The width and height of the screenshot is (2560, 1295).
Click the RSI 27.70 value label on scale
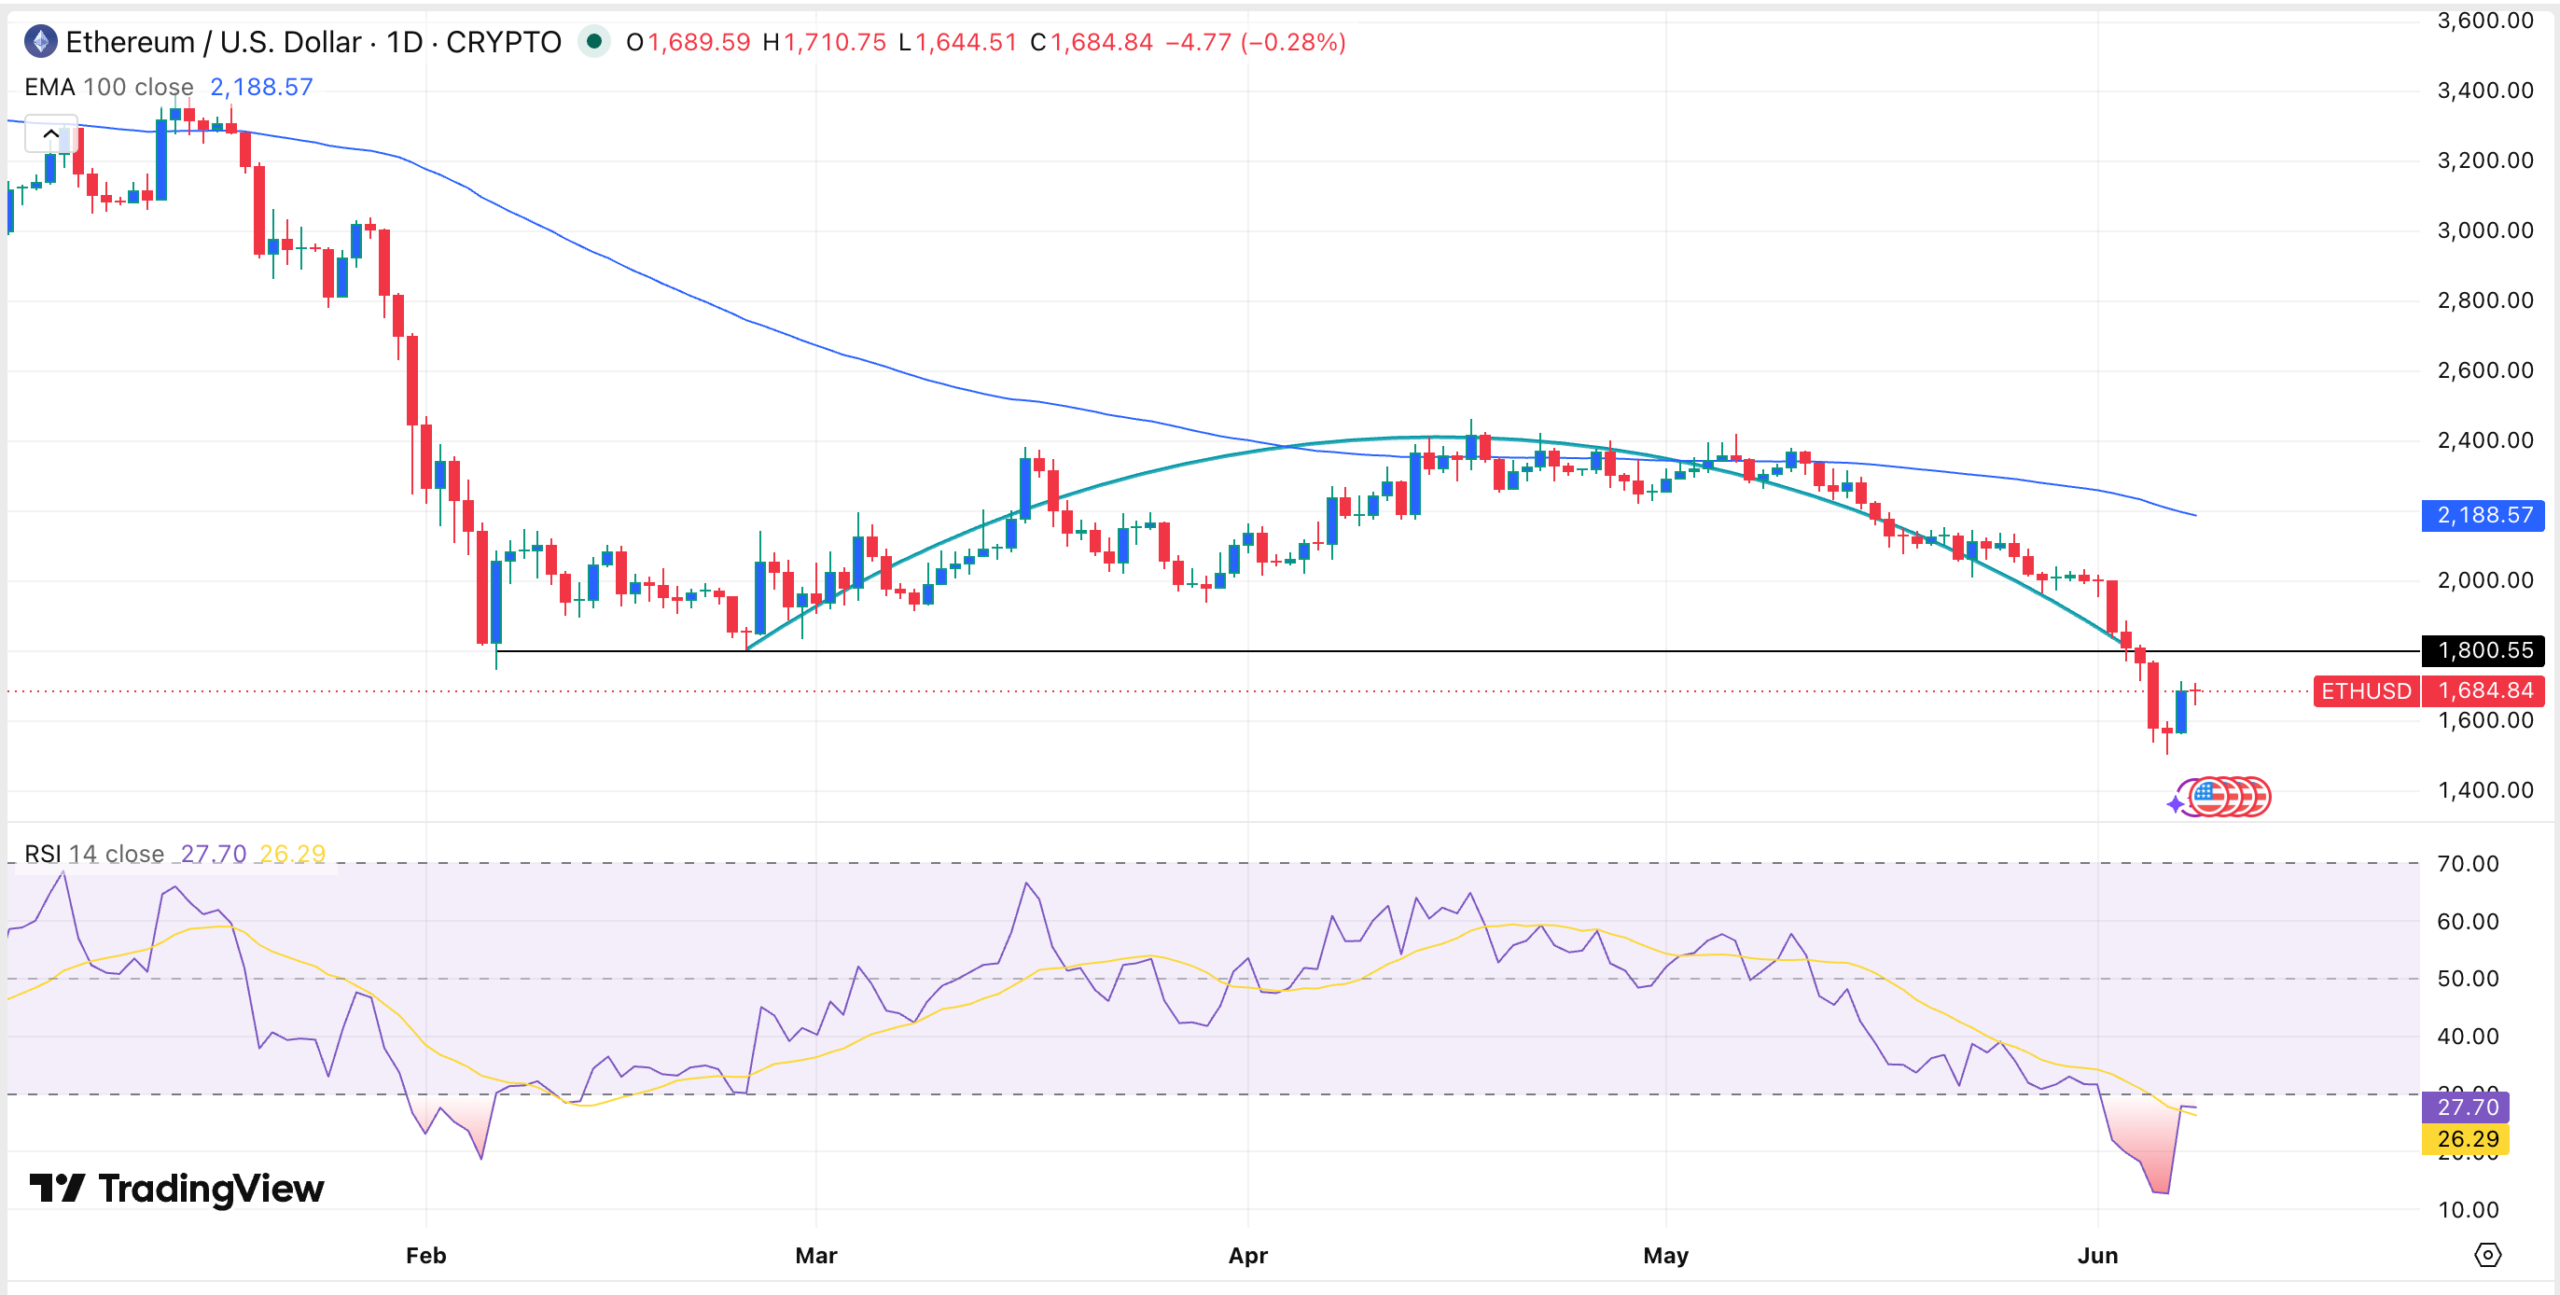[x=2466, y=1107]
